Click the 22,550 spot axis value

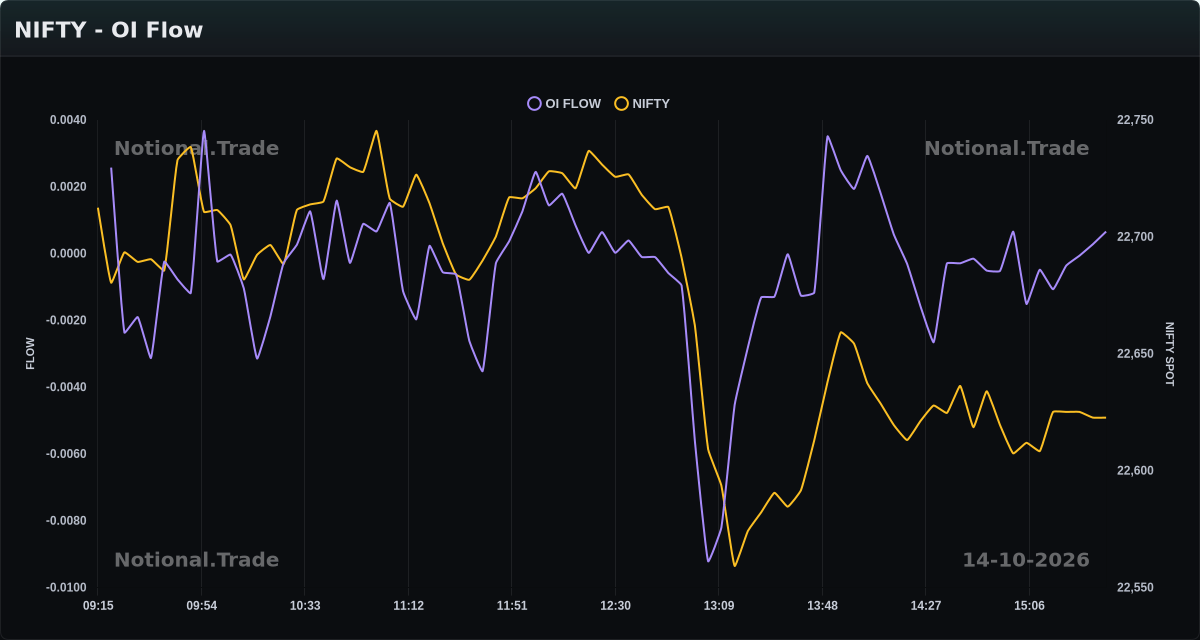click(x=1135, y=588)
